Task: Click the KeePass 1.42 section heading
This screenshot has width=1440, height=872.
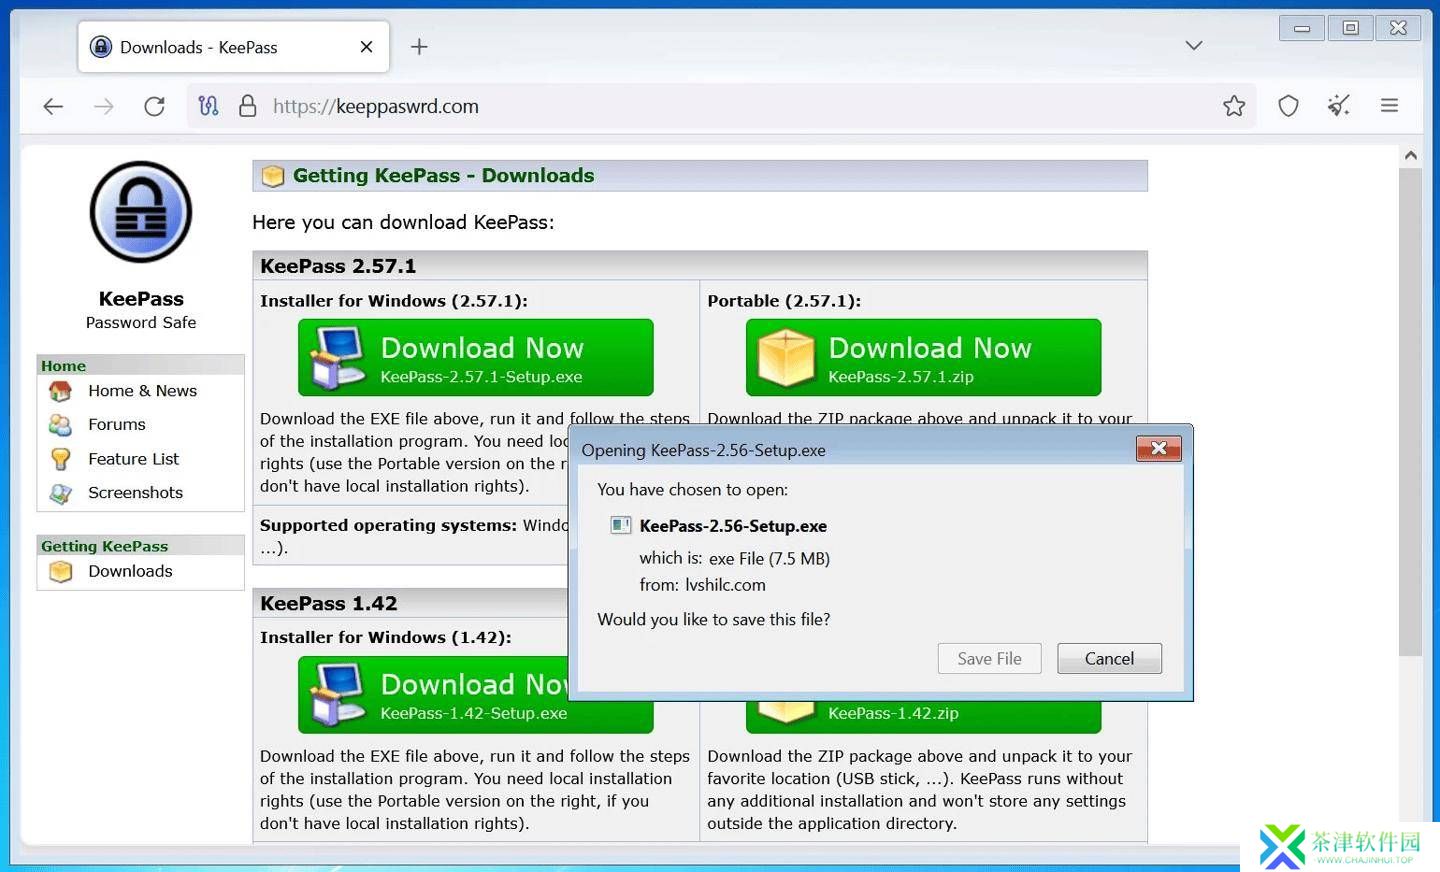Action: click(329, 603)
